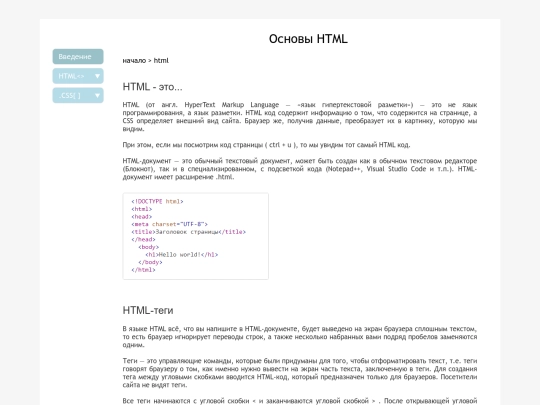Click the HTML - это... heading
The height and width of the screenshot is (405, 540).
pyautogui.click(x=153, y=87)
